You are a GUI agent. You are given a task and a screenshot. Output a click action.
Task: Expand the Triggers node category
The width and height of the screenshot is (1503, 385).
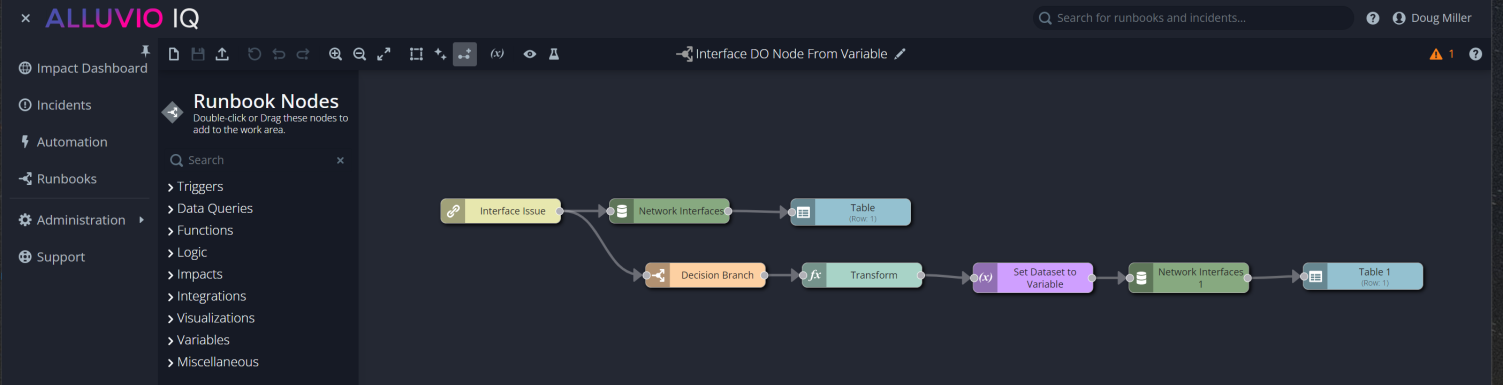point(196,187)
